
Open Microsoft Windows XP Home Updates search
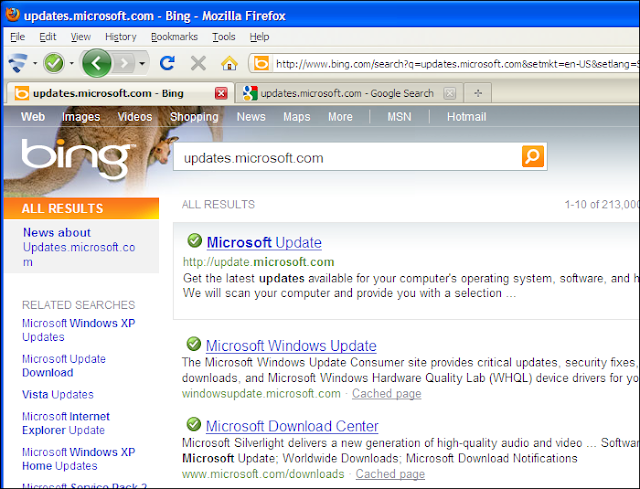pos(78,459)
